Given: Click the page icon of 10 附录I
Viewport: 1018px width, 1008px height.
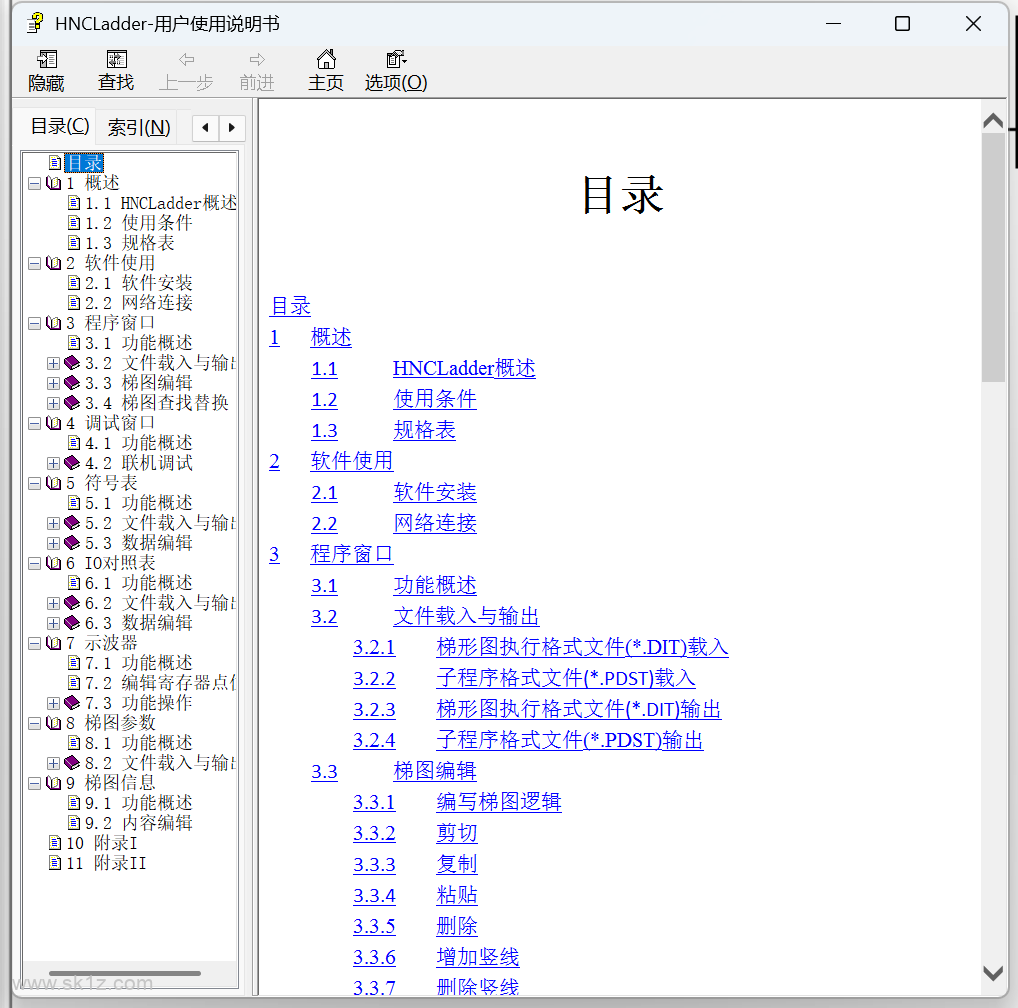Looking at the screenshot, I should pyautogui.click(x=56, y=843).
